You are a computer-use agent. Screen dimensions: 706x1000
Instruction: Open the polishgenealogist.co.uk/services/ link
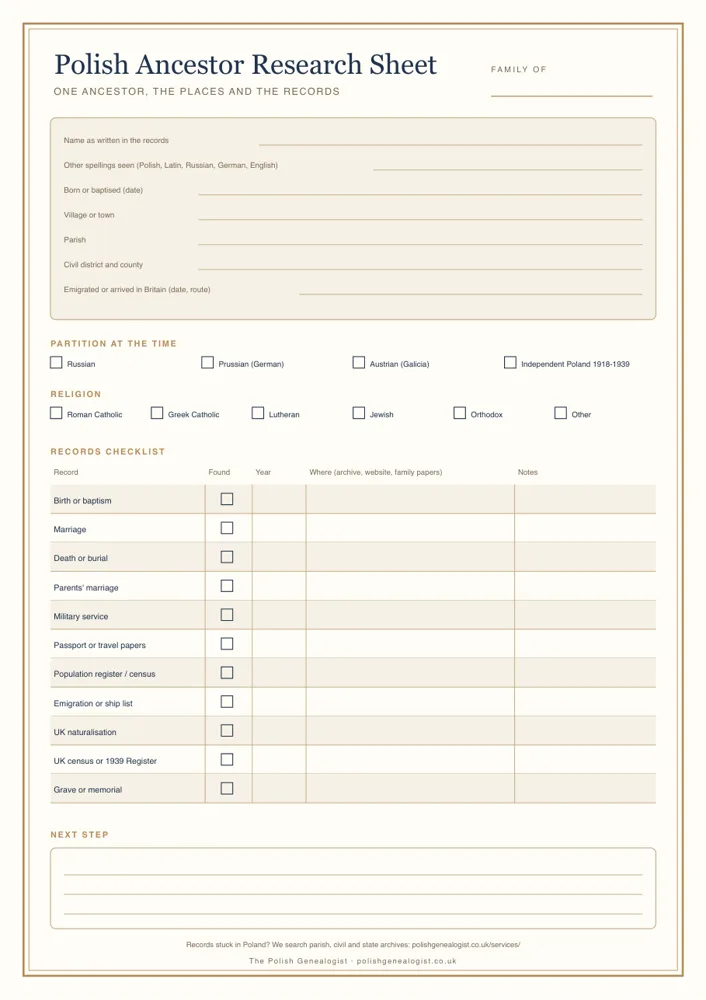(466, 945)
